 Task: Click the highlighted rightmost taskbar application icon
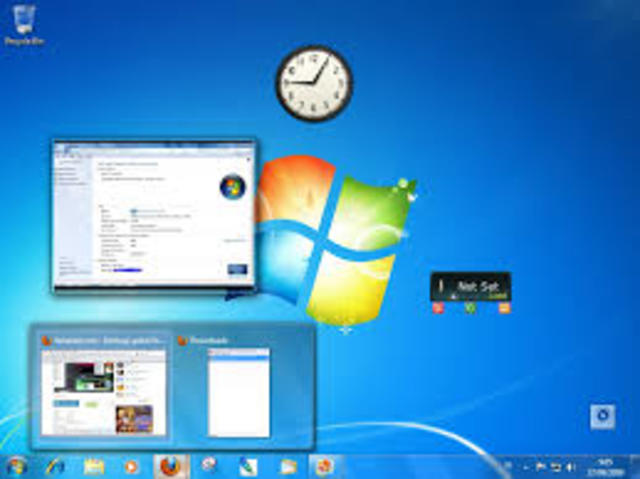coord(324,466)
